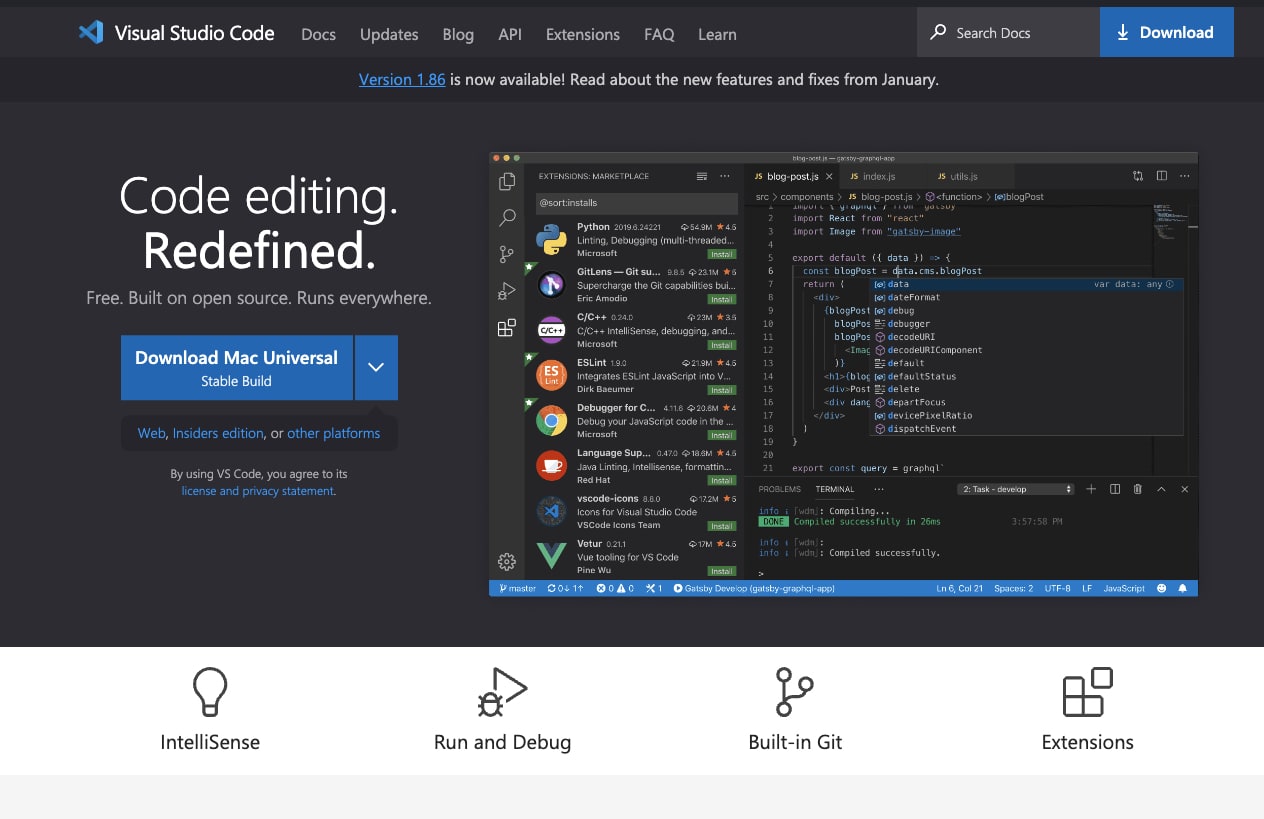Click the IntelliSense label

(210, 742)
